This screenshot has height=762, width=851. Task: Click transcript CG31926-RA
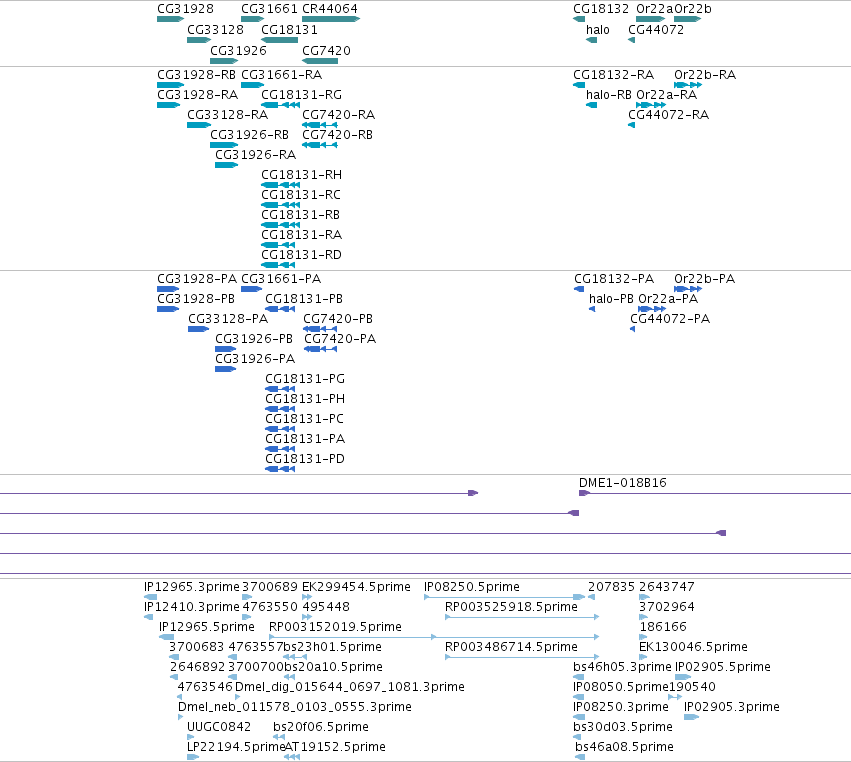pos(256,155)
